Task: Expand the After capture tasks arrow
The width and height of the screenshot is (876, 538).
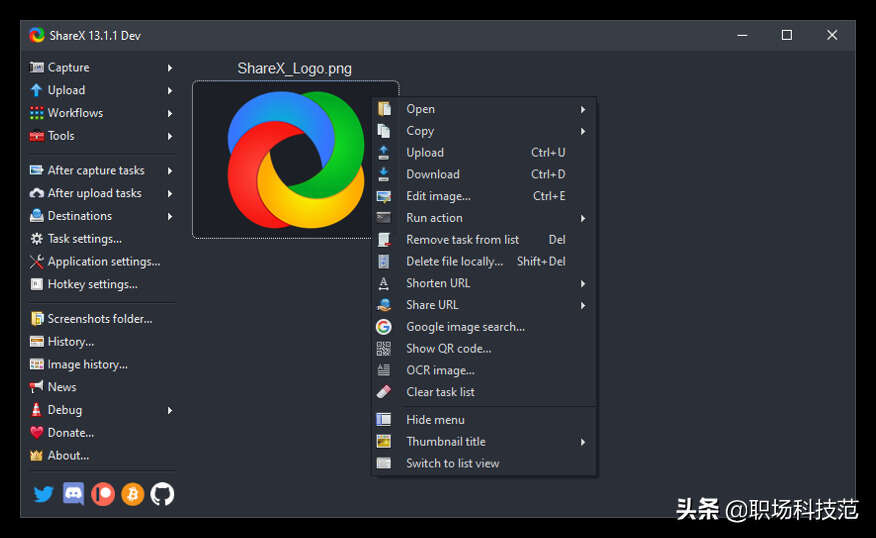Action: (170, 170)
